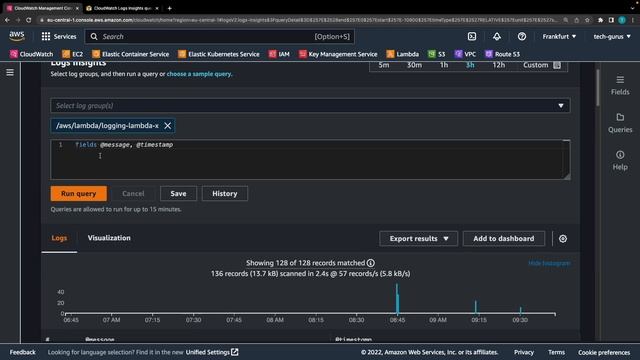
Task: Expand the Select log group(s) dropdown
Action: (x=310, y=106)
